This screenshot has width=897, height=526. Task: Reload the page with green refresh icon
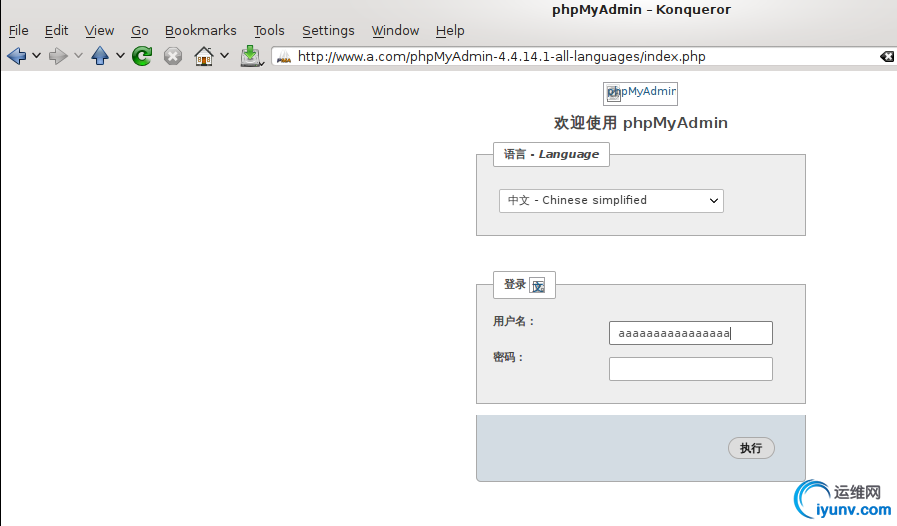tap(142, 56)
